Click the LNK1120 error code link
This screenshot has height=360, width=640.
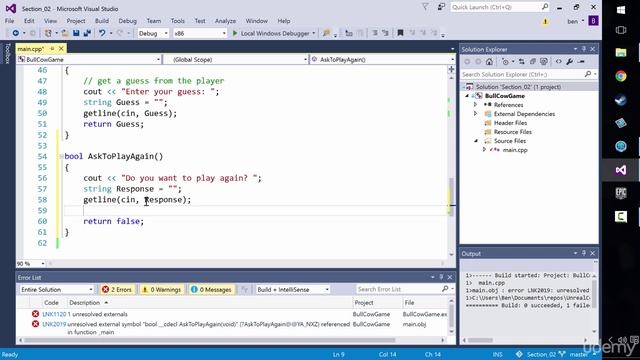54,314
